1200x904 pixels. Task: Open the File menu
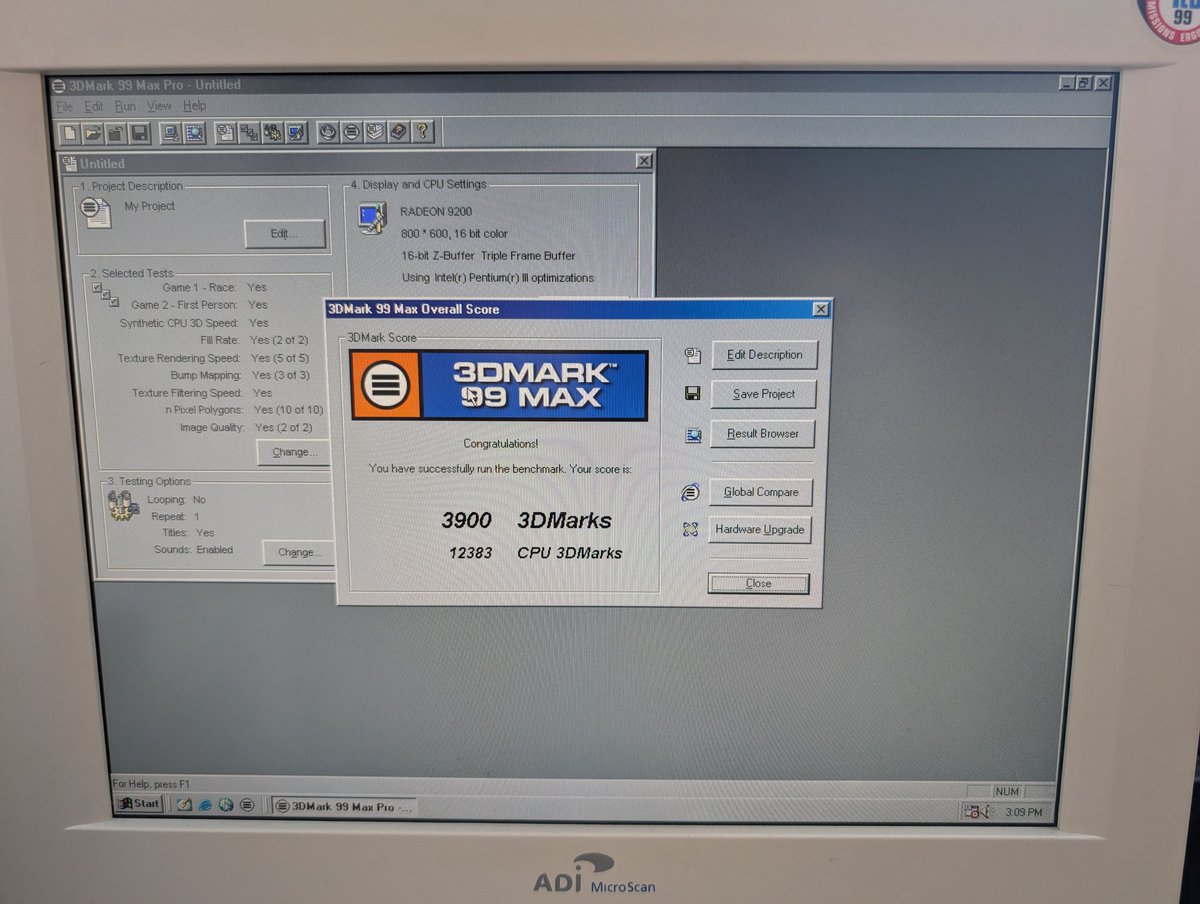65,106
